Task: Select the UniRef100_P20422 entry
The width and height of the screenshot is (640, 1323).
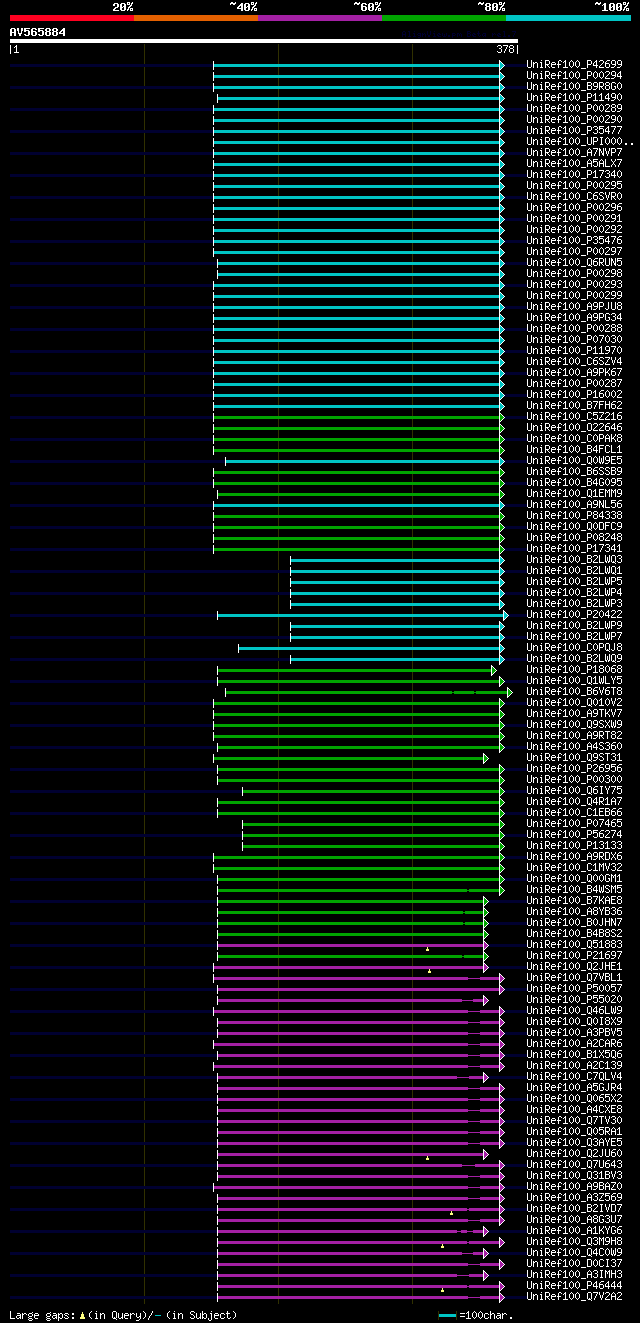Action: click(574, 614)
